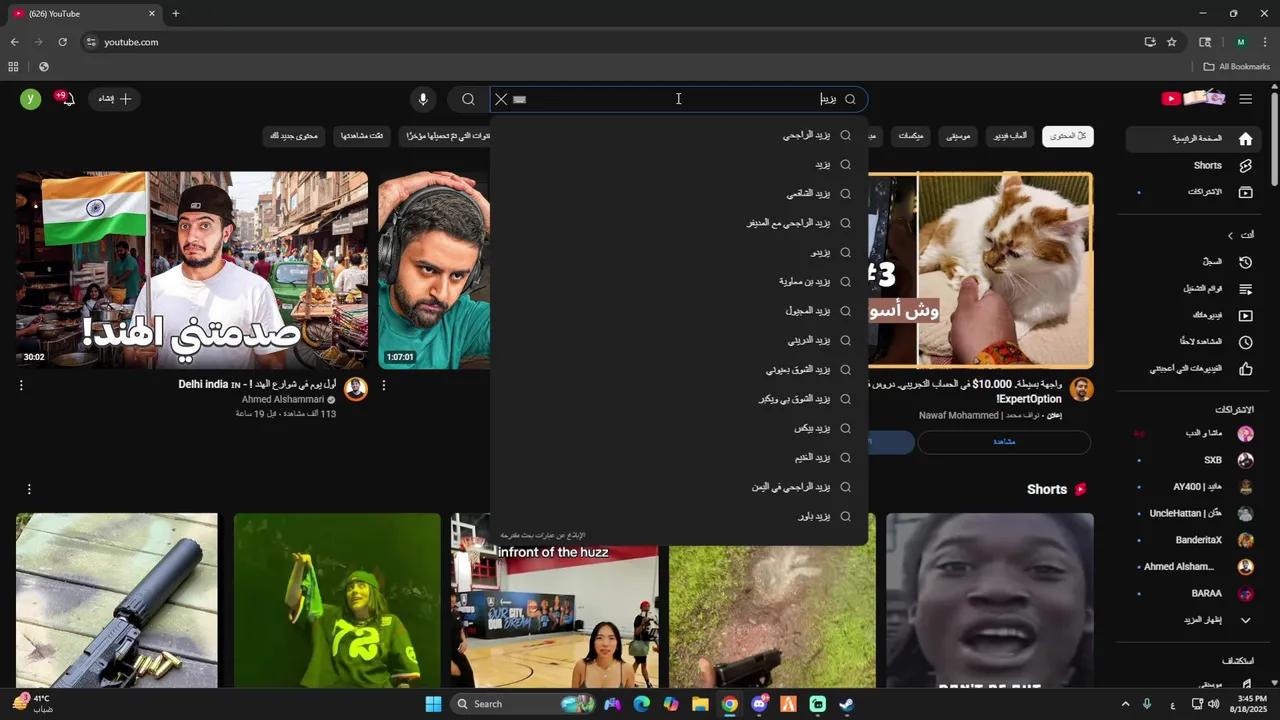Click the magnifier search button beside the X
1280x720 pixels.
pos(468,99)
